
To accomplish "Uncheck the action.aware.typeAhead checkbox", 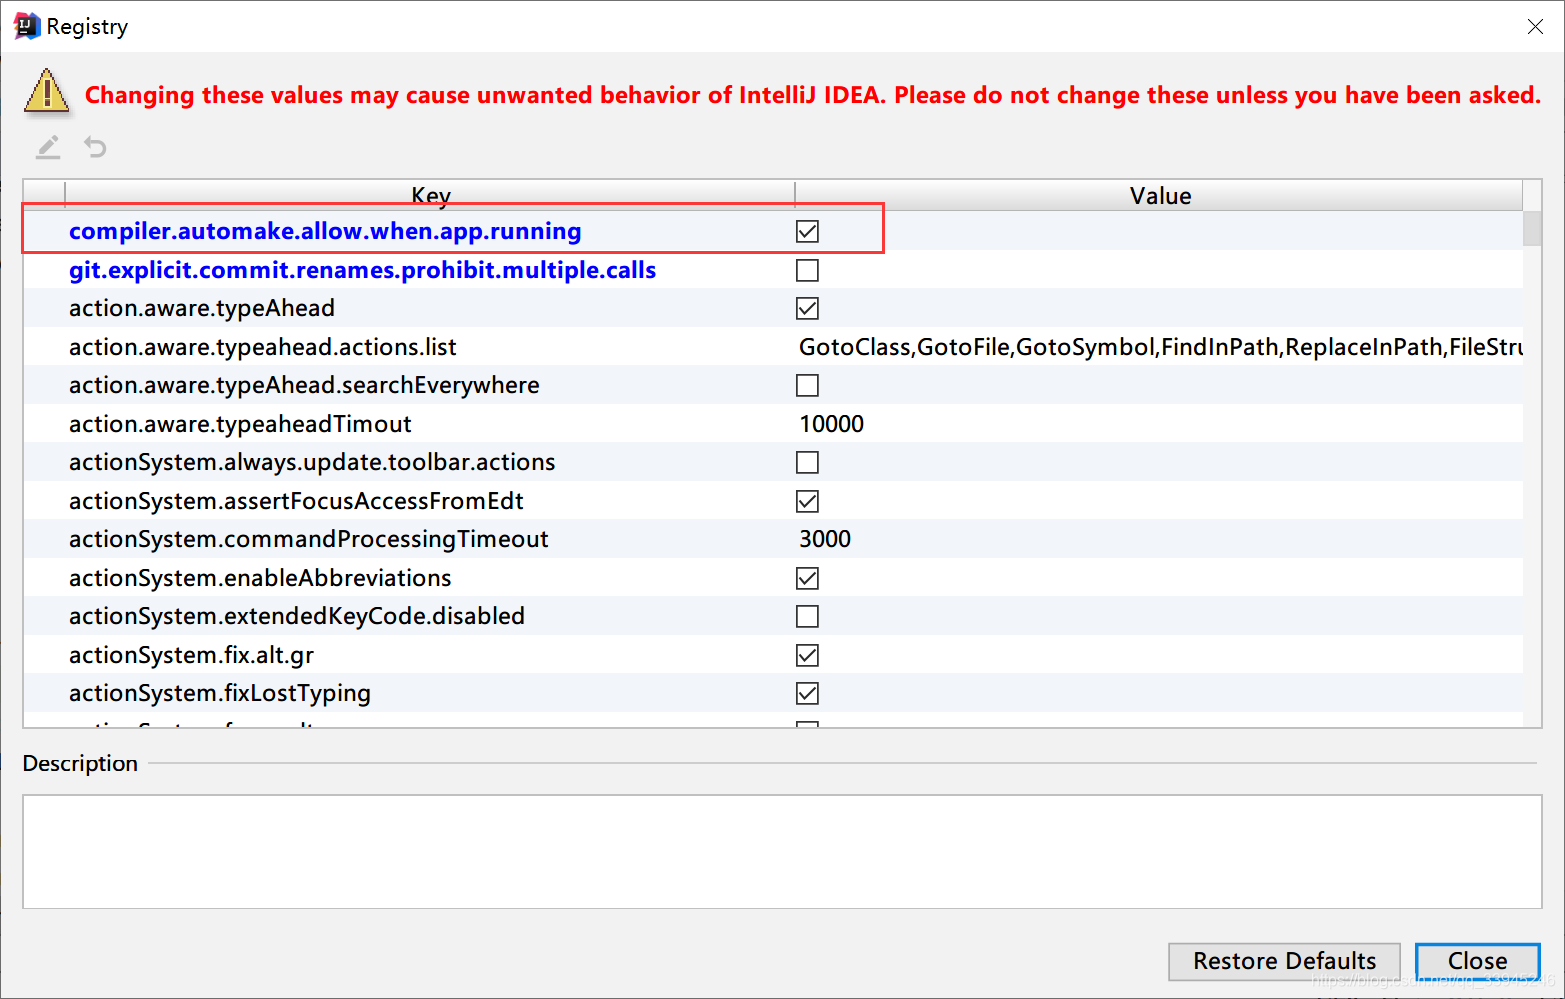I will click(x=807, y=308).
